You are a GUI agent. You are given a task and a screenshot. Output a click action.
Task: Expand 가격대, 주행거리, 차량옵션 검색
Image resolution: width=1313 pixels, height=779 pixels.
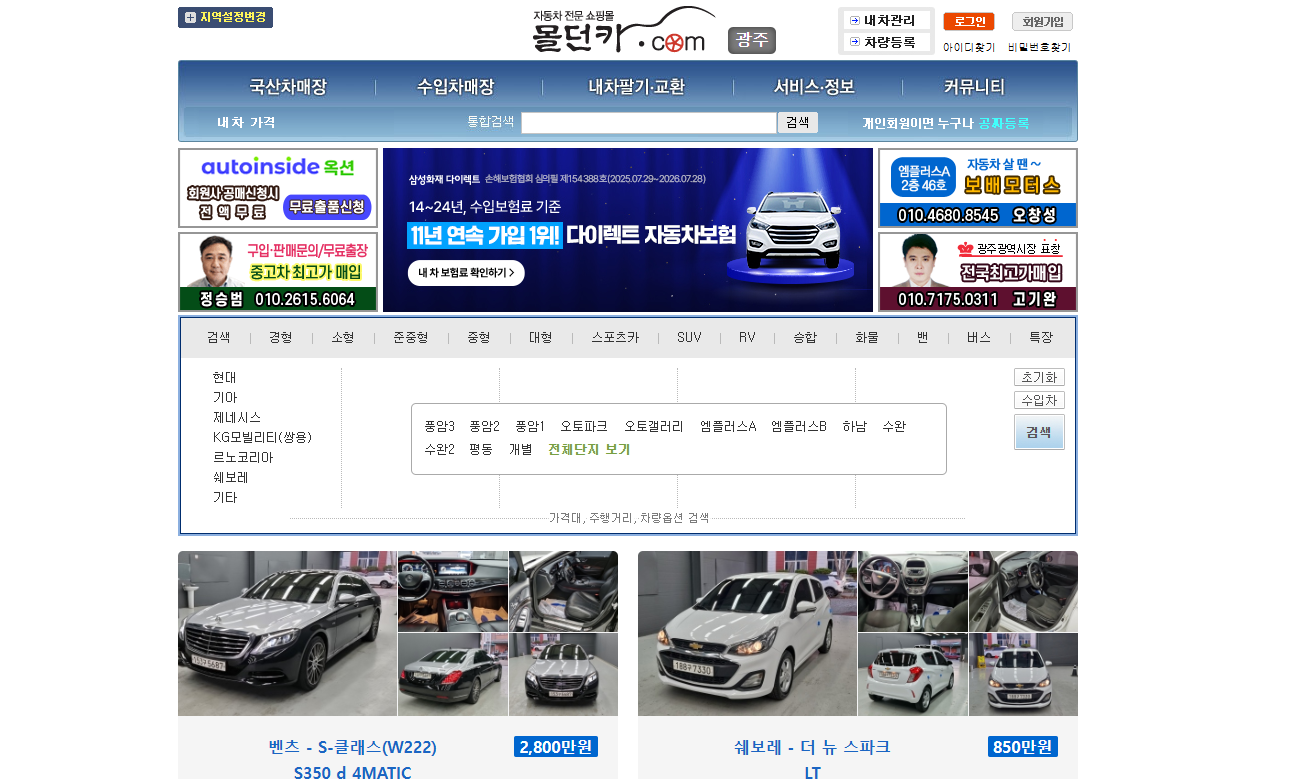click(628, 518)
